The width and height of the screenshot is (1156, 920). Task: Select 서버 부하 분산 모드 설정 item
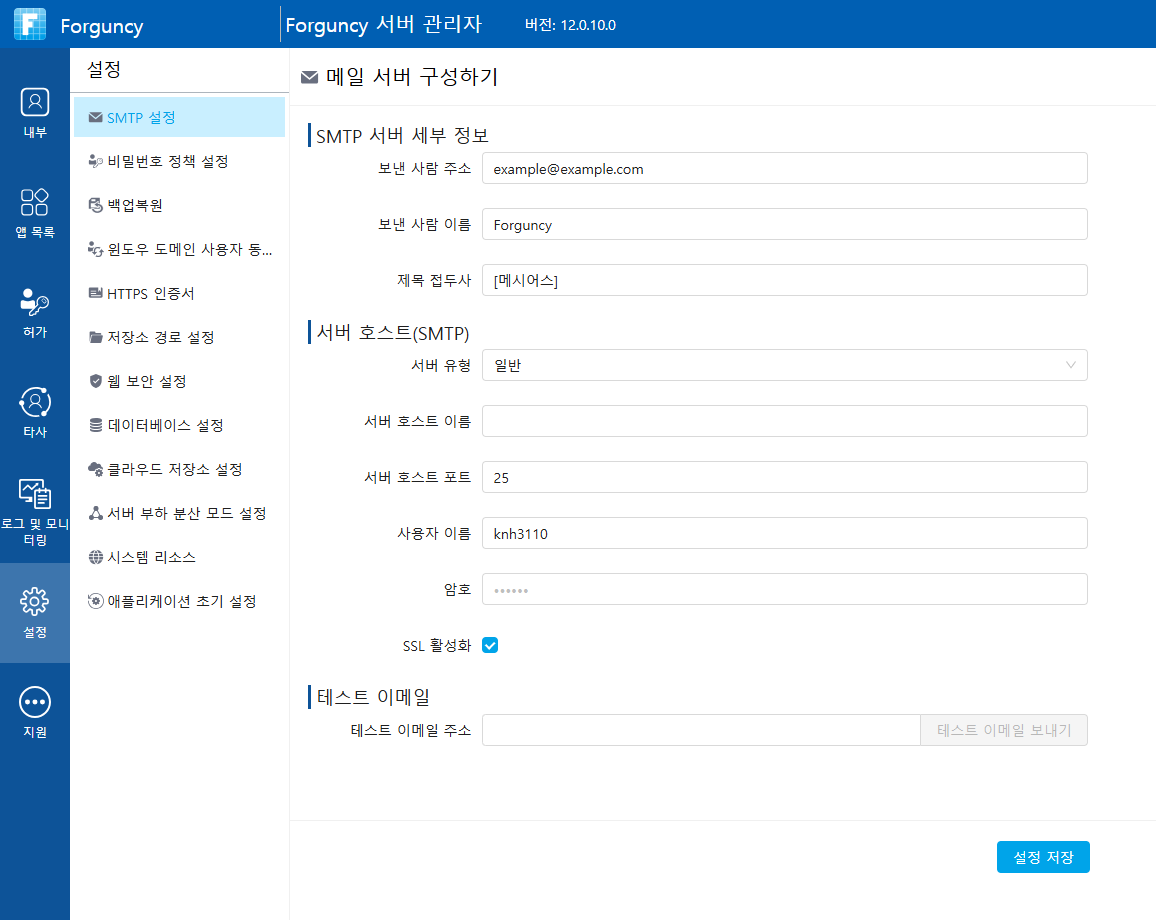click(x=179, y=512)
